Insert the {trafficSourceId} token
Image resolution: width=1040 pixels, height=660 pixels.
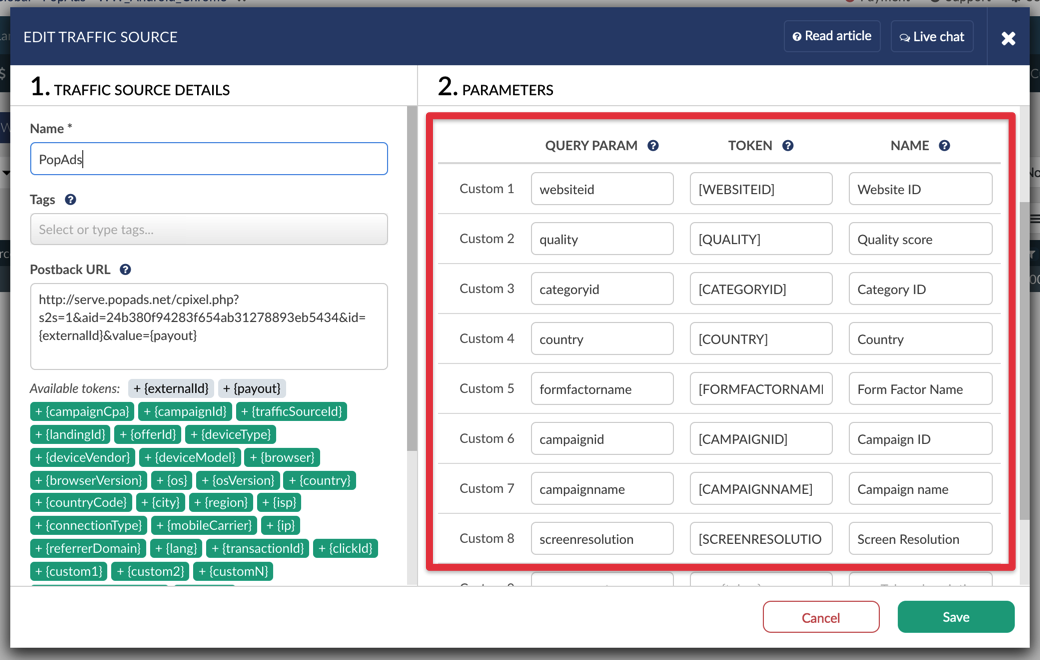[291, 412]
